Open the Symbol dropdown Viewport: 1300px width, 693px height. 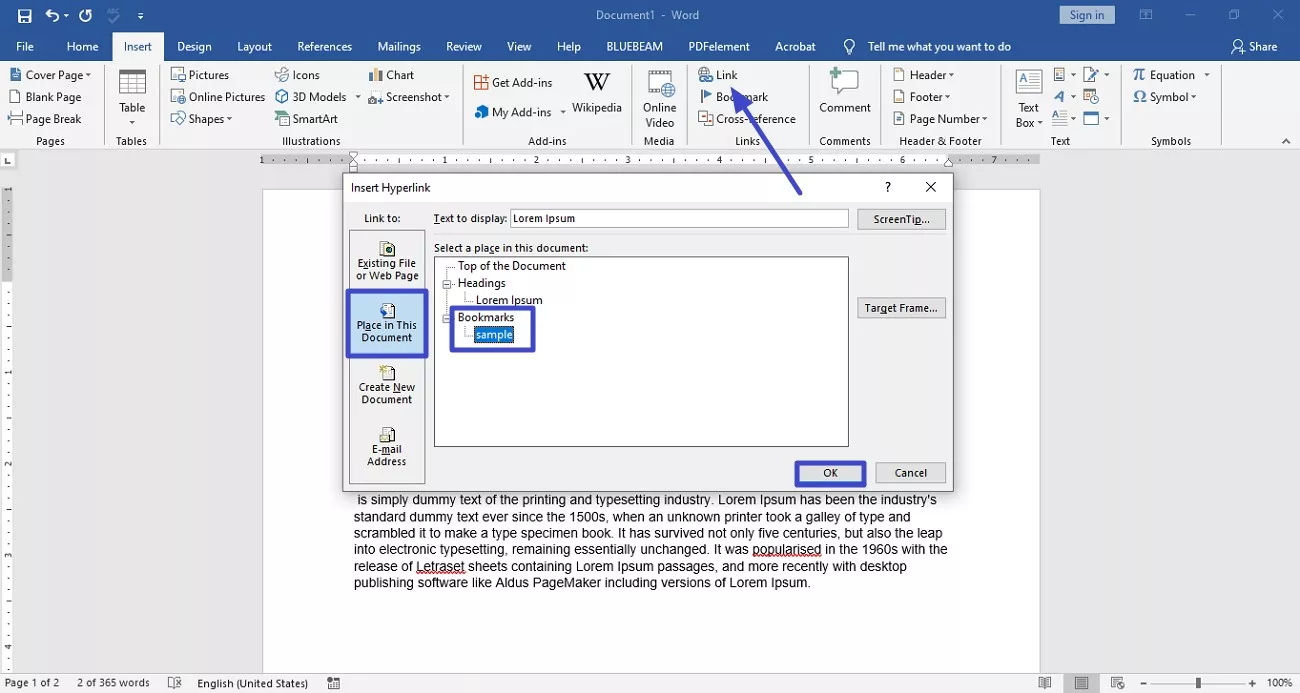click(x=1166, y=97)
